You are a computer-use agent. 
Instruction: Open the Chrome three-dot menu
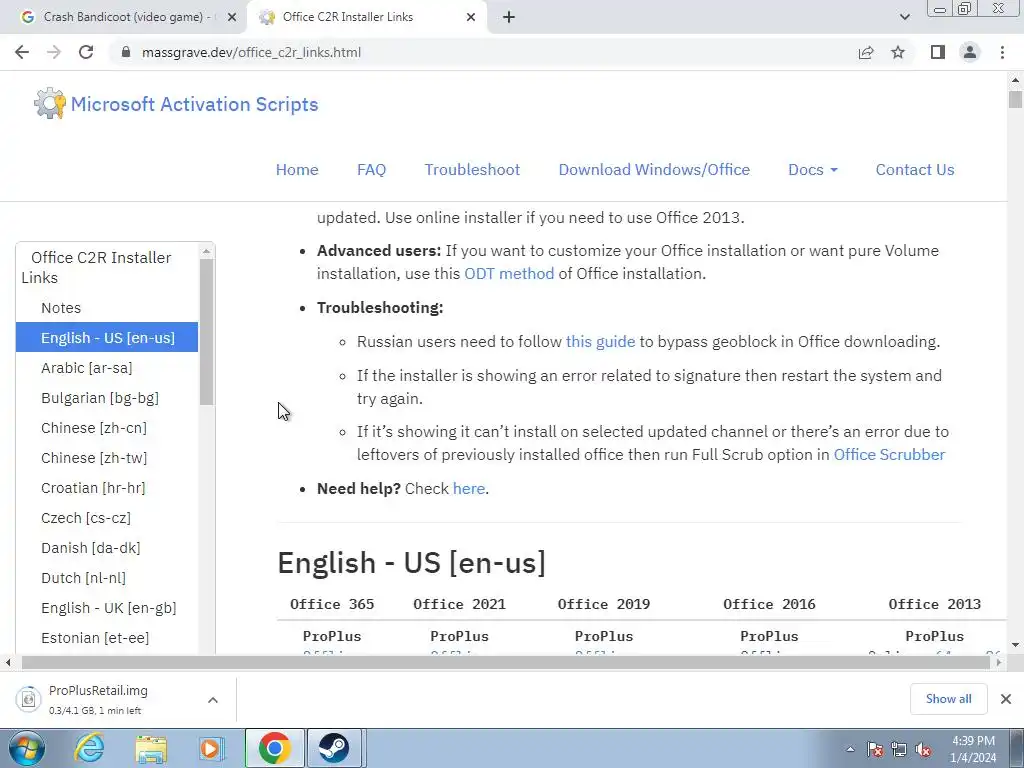(1002, 52)
